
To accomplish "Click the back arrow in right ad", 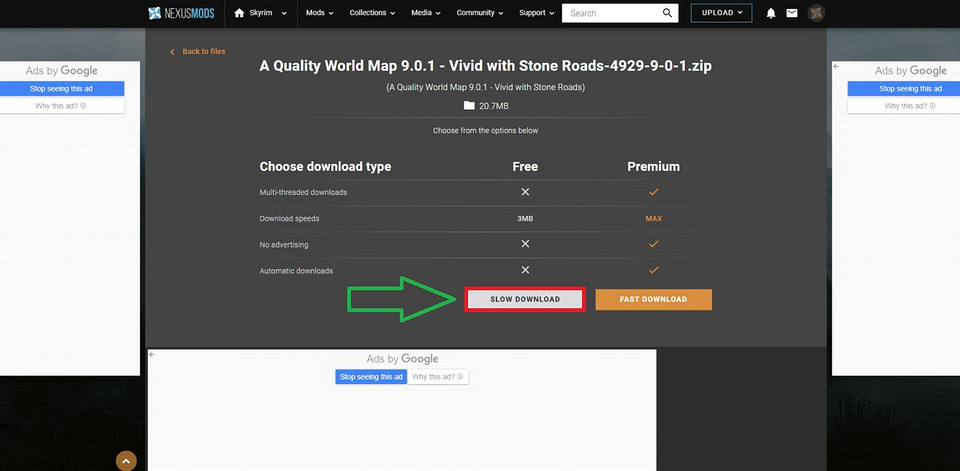I will point(837,66).
